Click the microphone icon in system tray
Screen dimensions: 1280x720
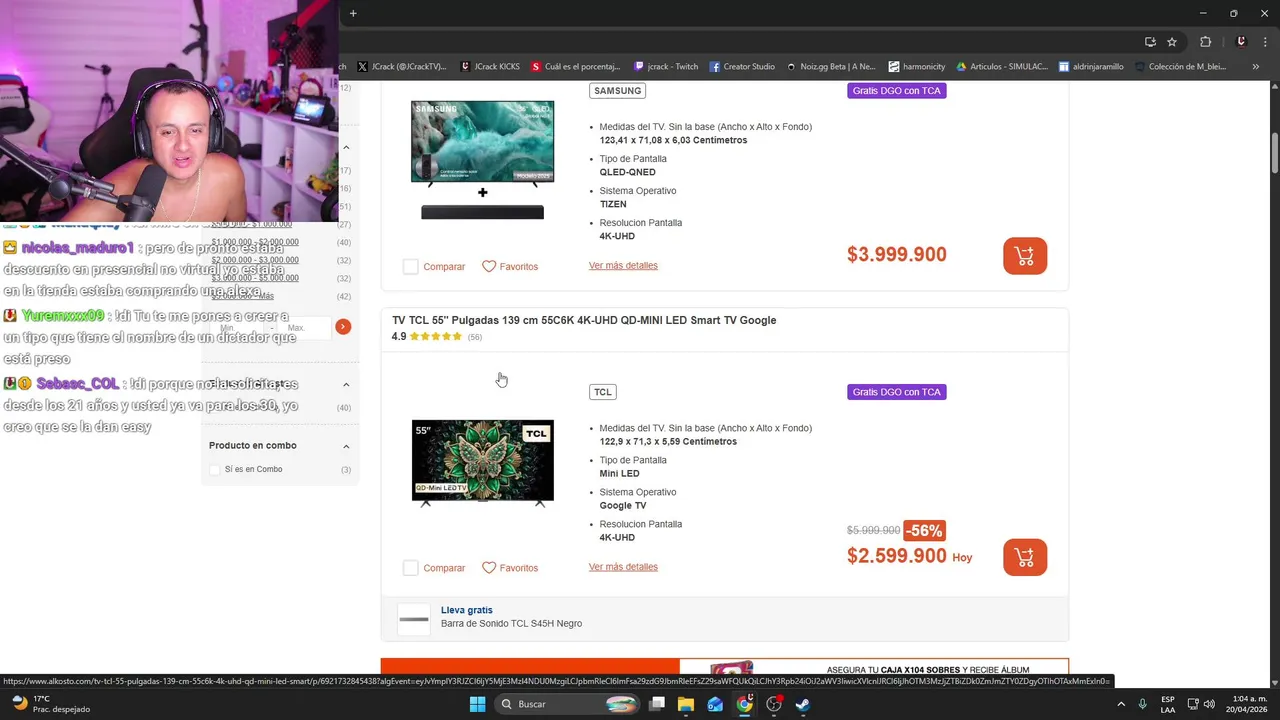pyautogui.click(x=1142, y=704)
